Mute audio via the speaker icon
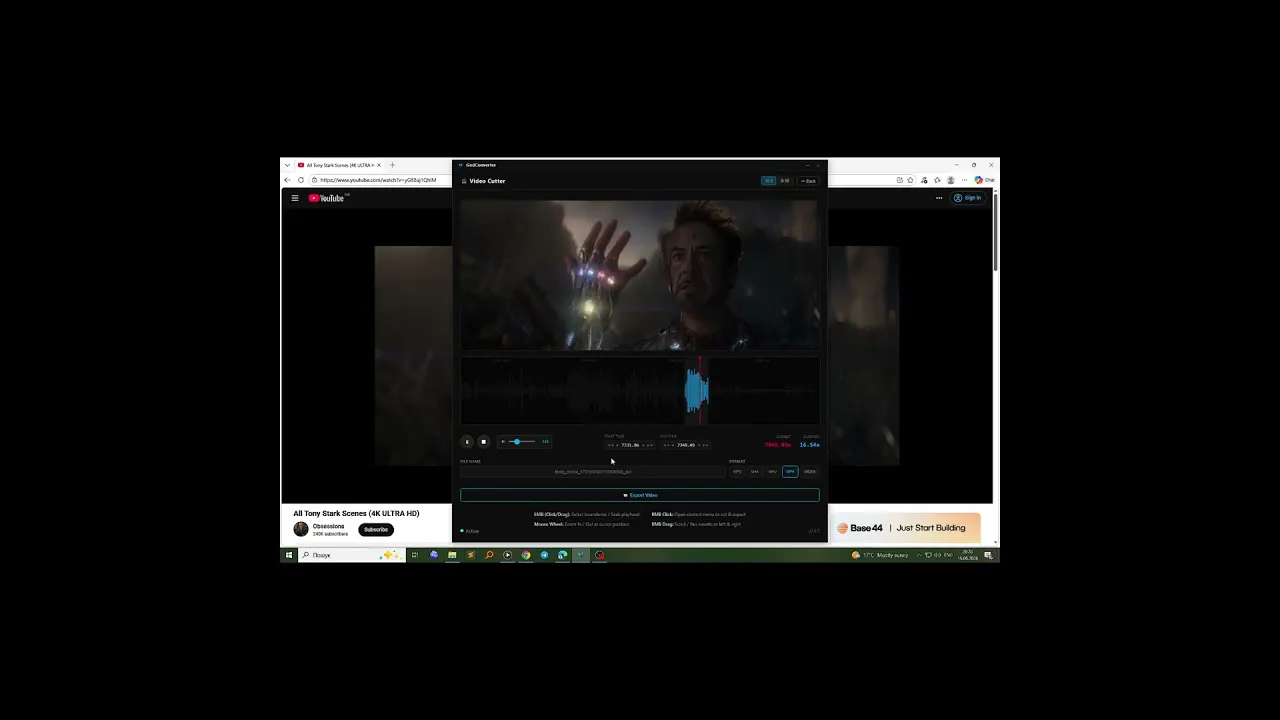 point(503,442)
